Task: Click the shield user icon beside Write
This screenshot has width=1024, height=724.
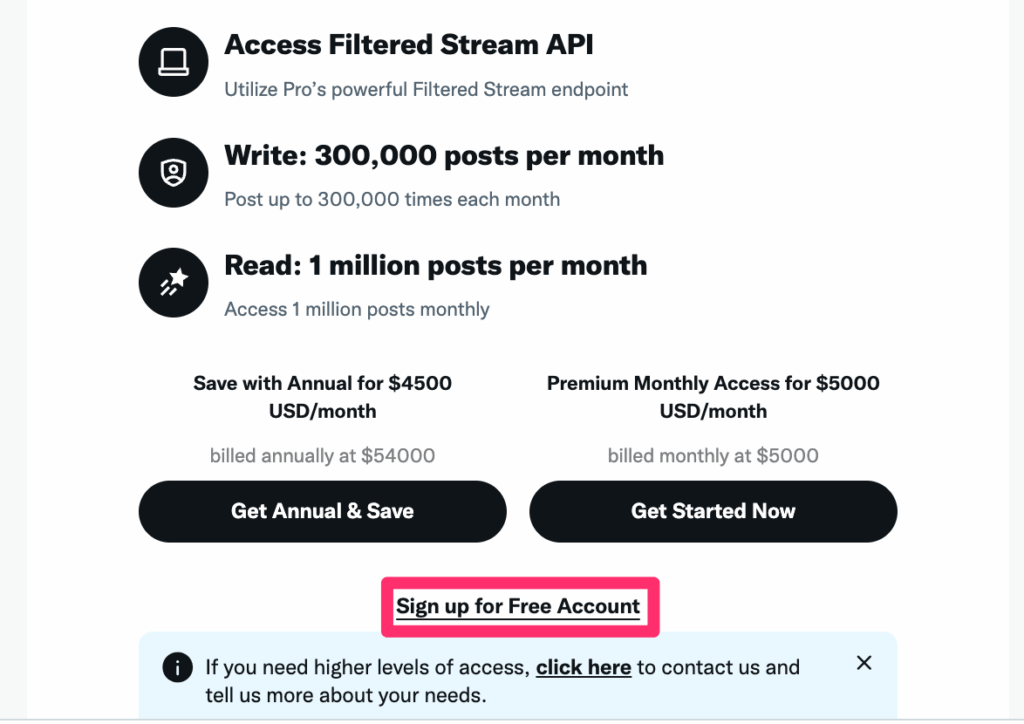Action: click(x=173, y=172)
